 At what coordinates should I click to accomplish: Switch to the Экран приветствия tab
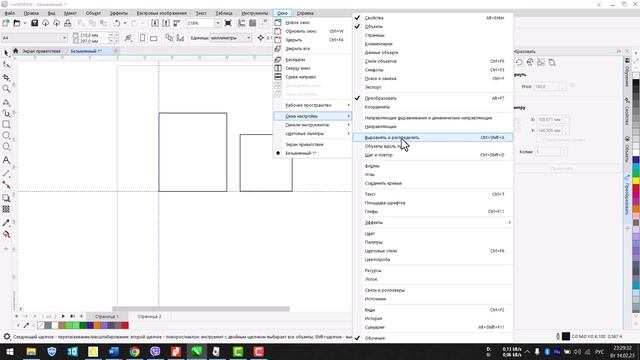click(x=41, y=51)
